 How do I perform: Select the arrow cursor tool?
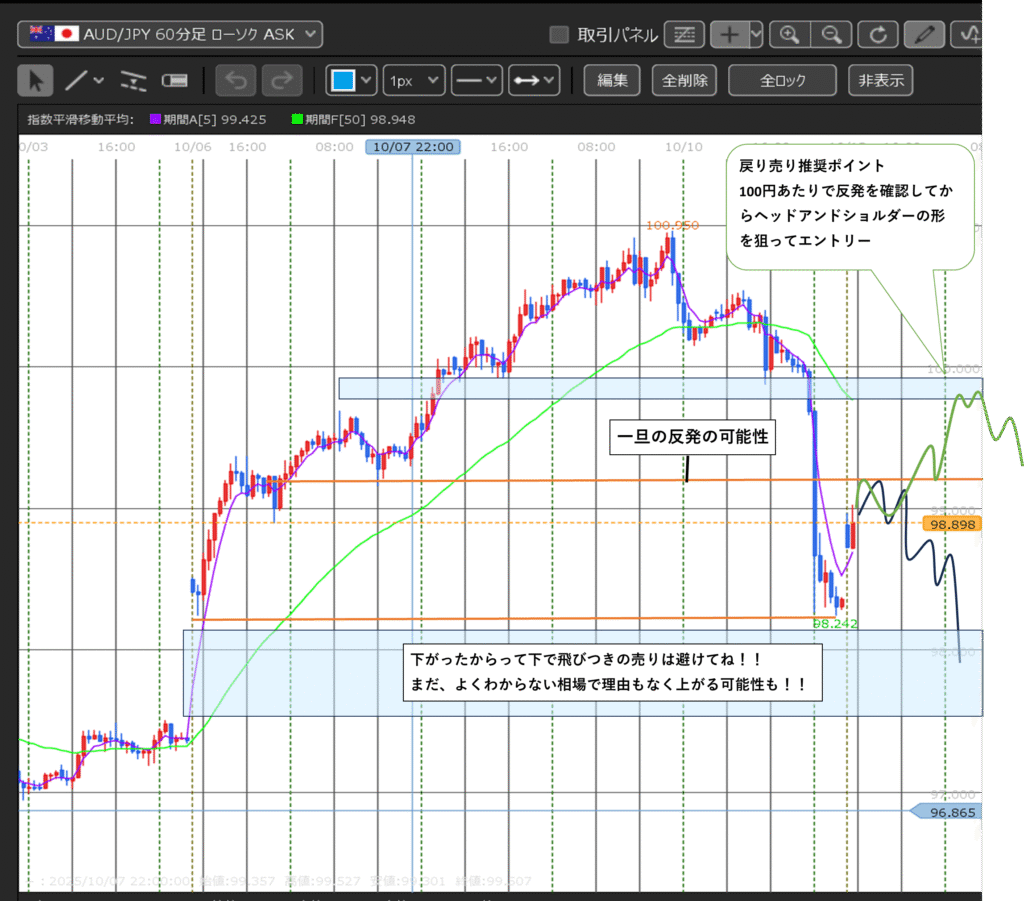click(37, 80)
